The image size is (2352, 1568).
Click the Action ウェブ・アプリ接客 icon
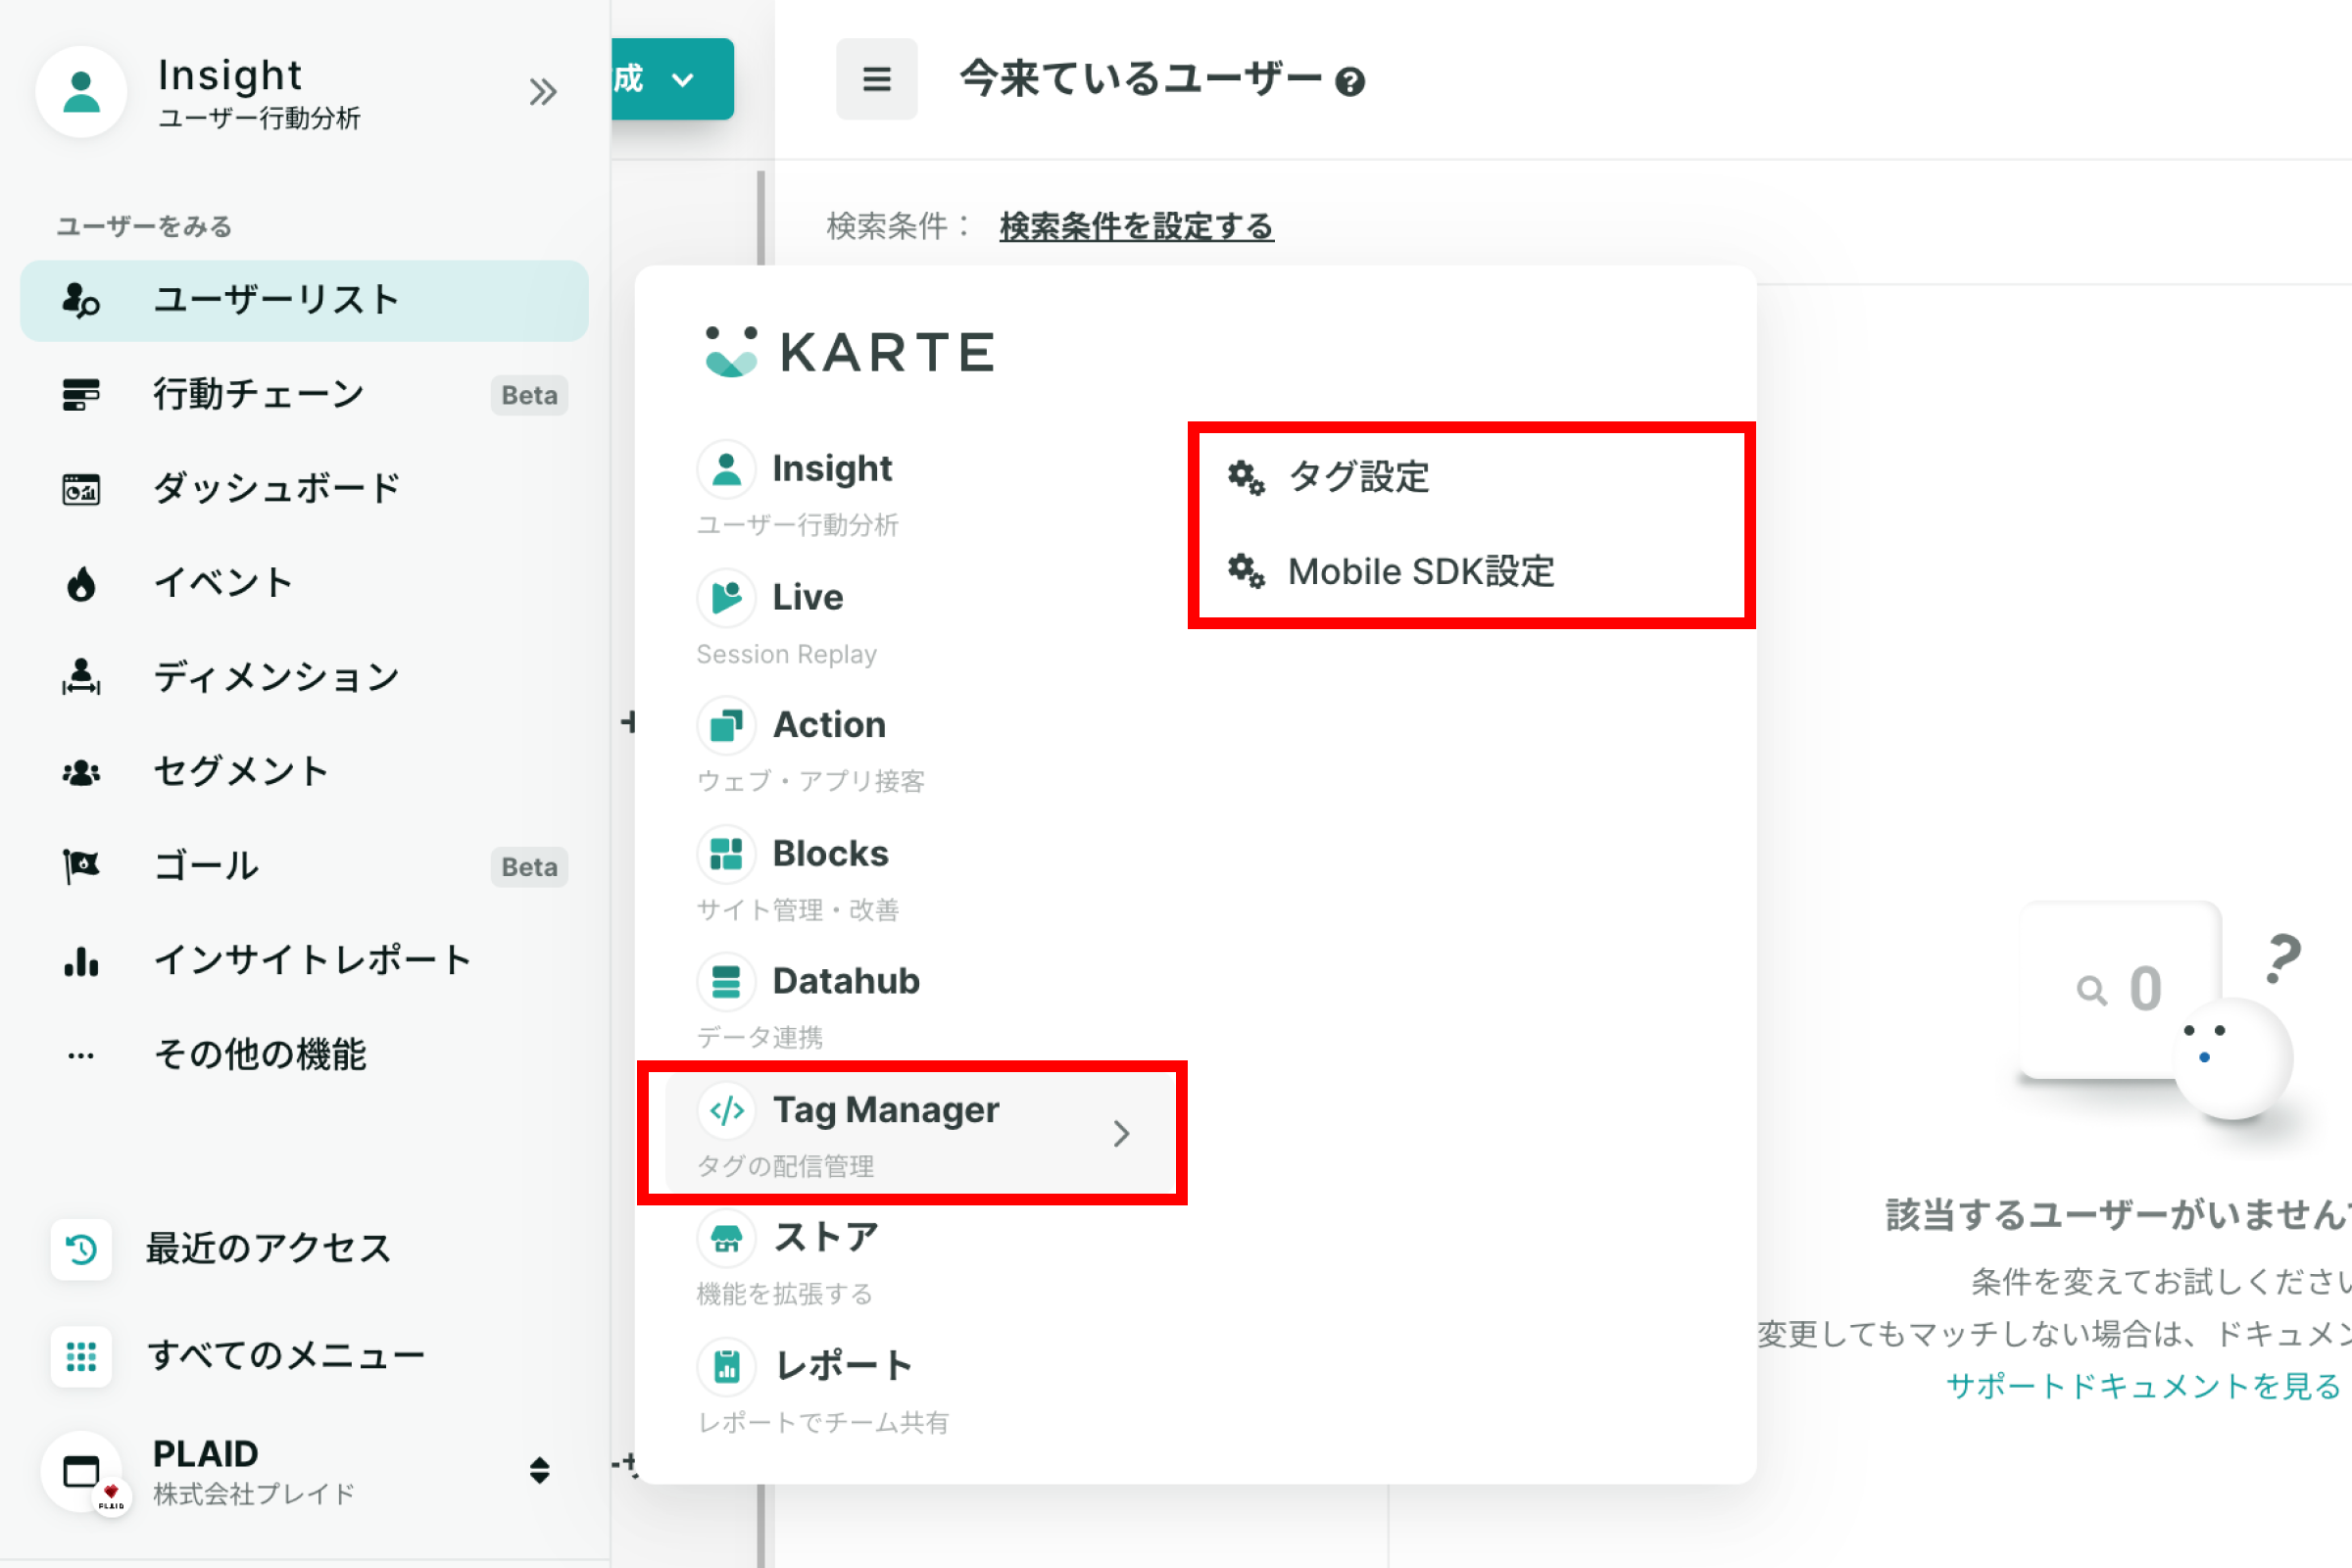coord(726,723)
